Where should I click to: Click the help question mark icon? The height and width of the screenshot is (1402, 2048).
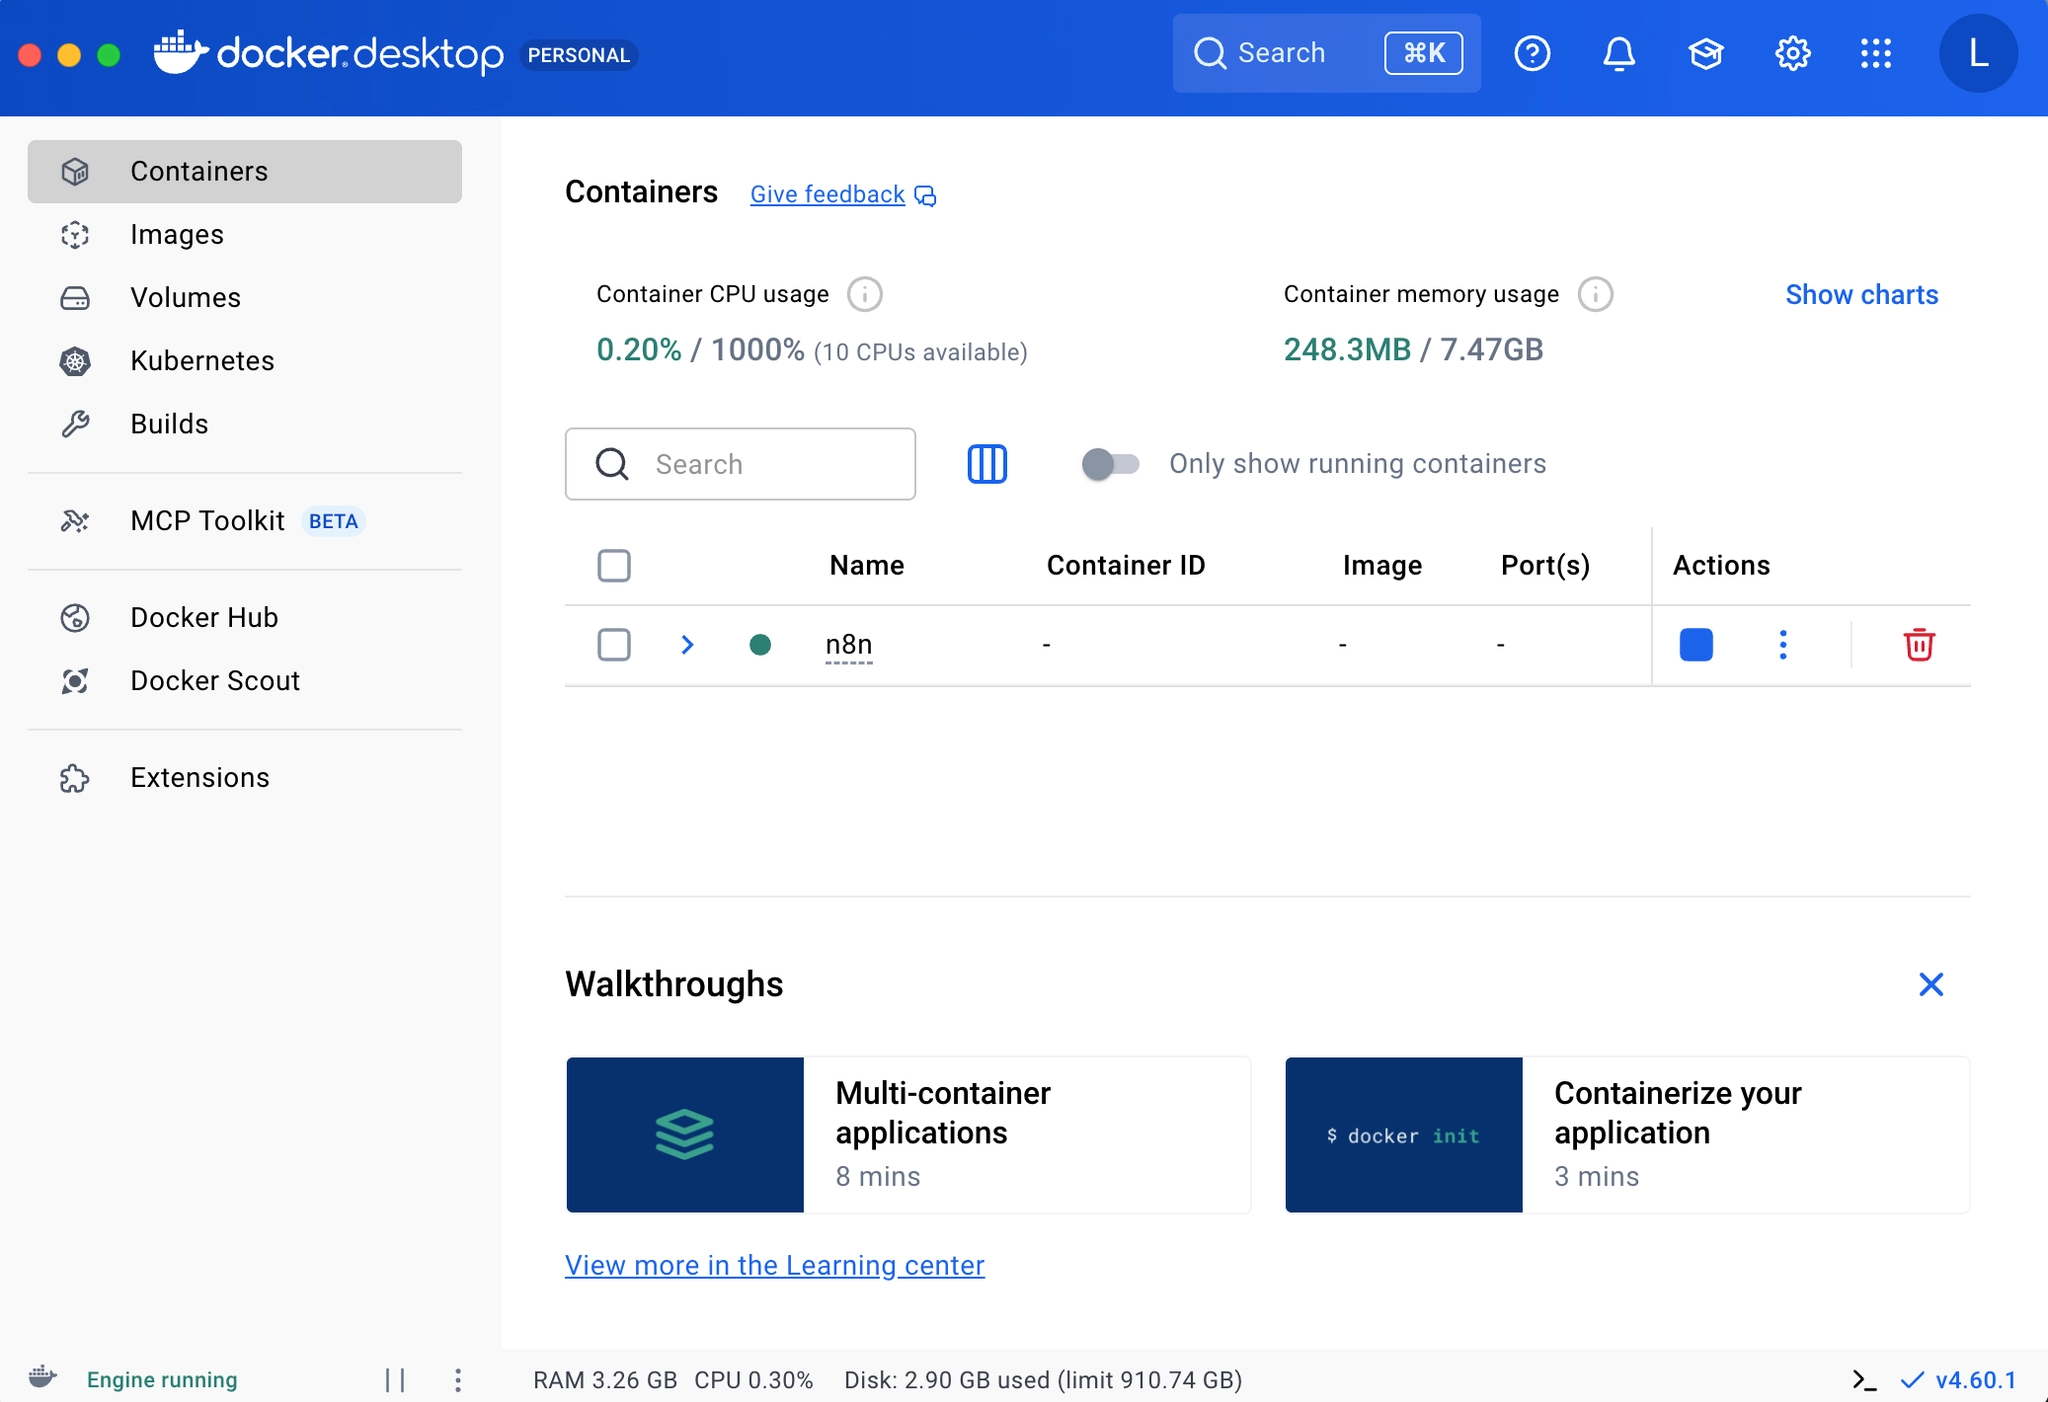(1531, 53)
